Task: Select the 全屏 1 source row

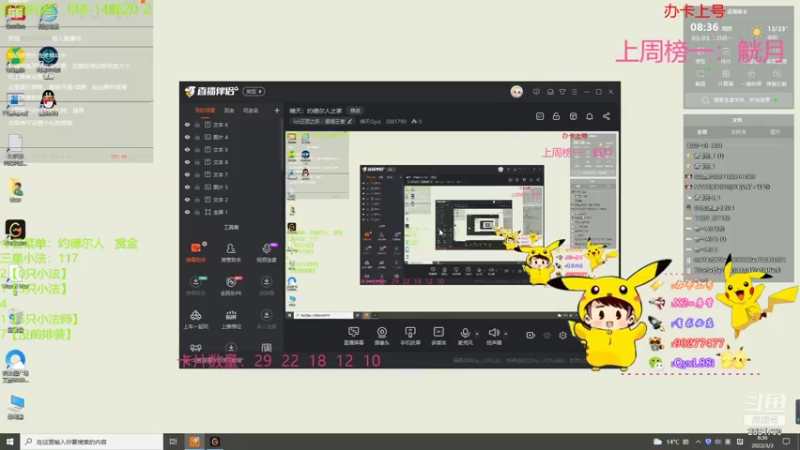Action: (230, 212)
